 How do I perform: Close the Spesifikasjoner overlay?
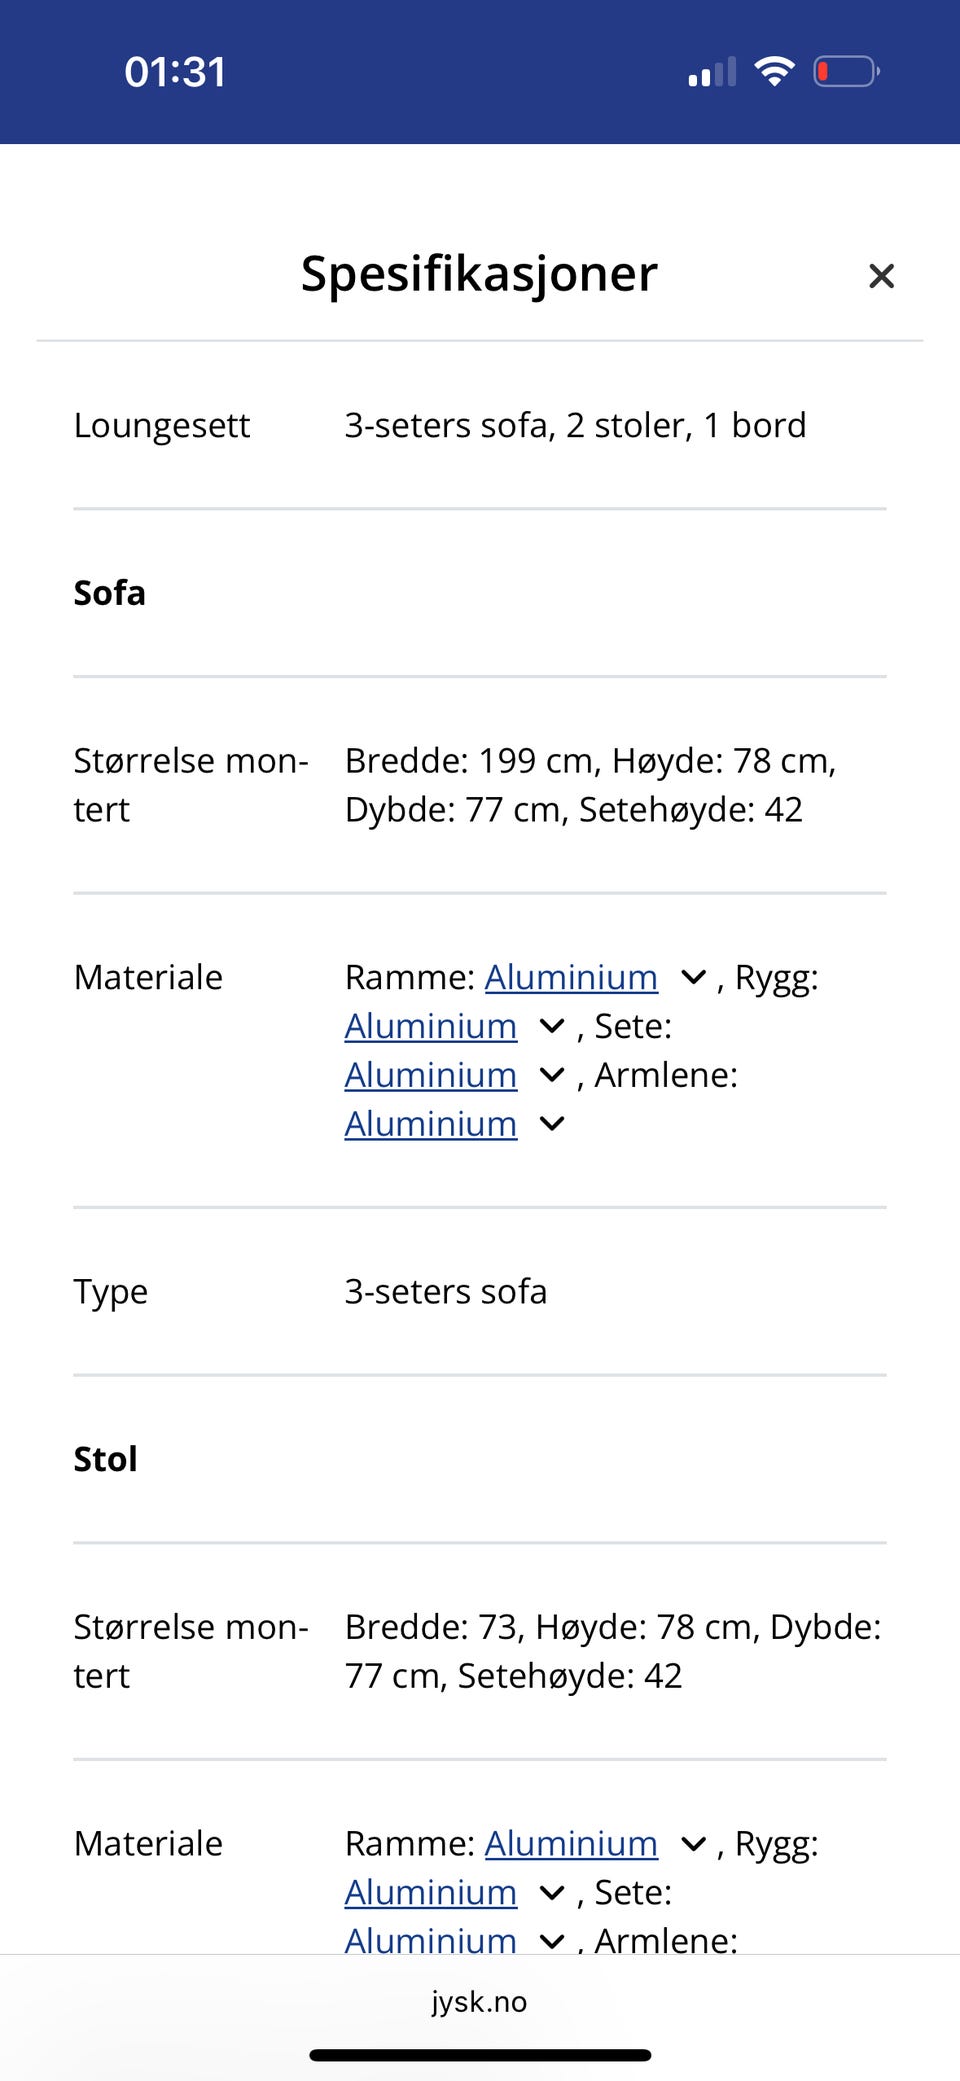(881, 276)
